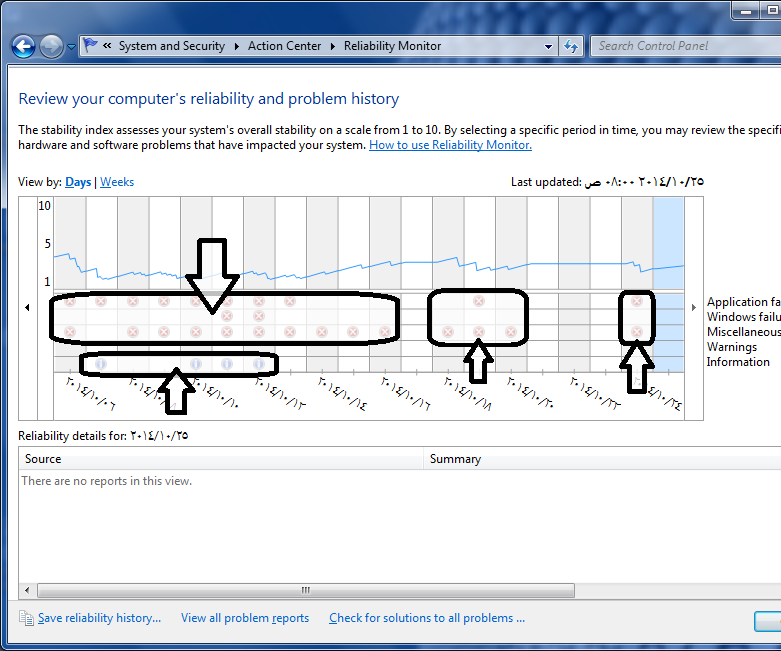This screenshot has height=651, width=781.
Task: Select application failure icon on 2014/10/24
Action: (637, 301)
